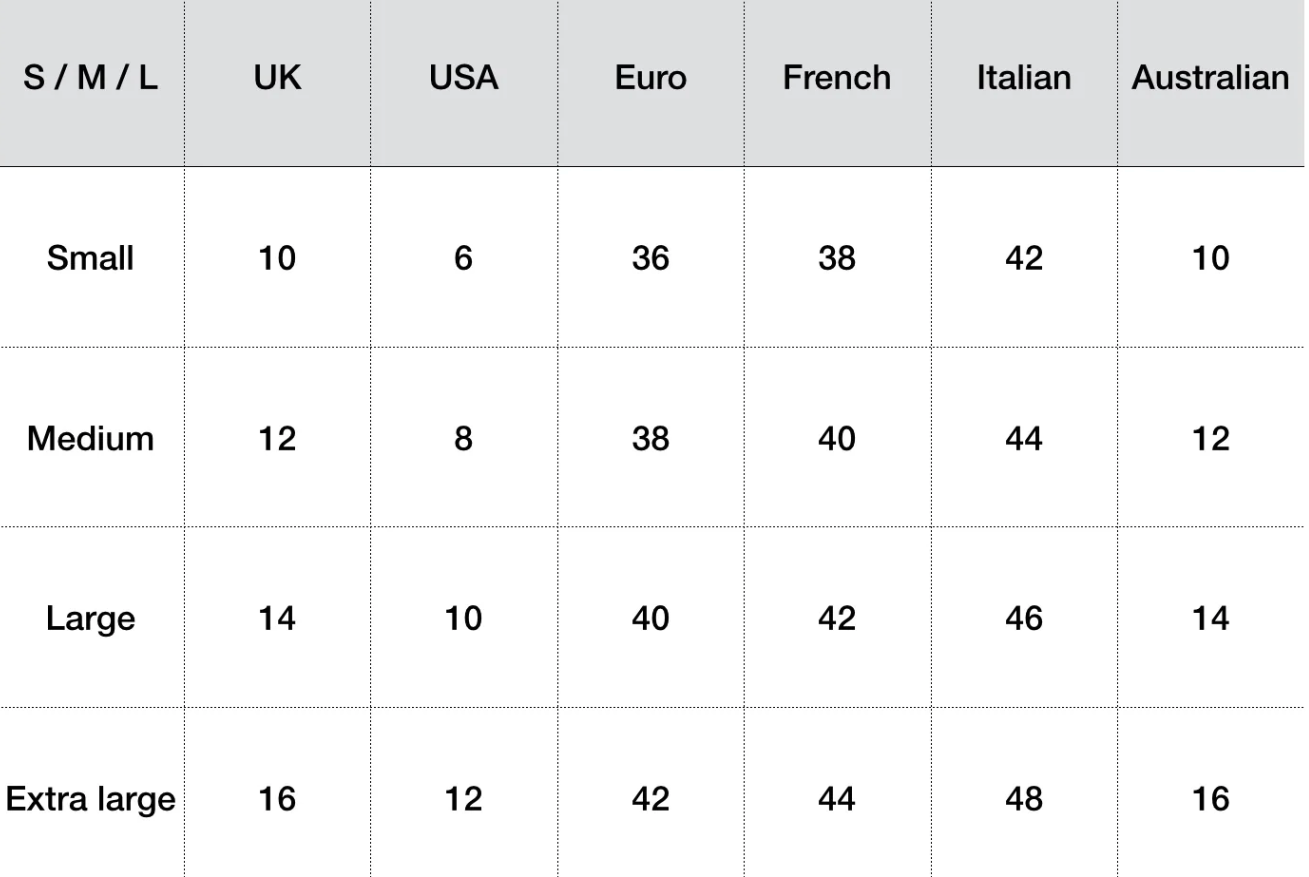The height and width of the screenshot is (877, 1309).
Task: Select the Extra large row label
Action: (x=92, y=800)
